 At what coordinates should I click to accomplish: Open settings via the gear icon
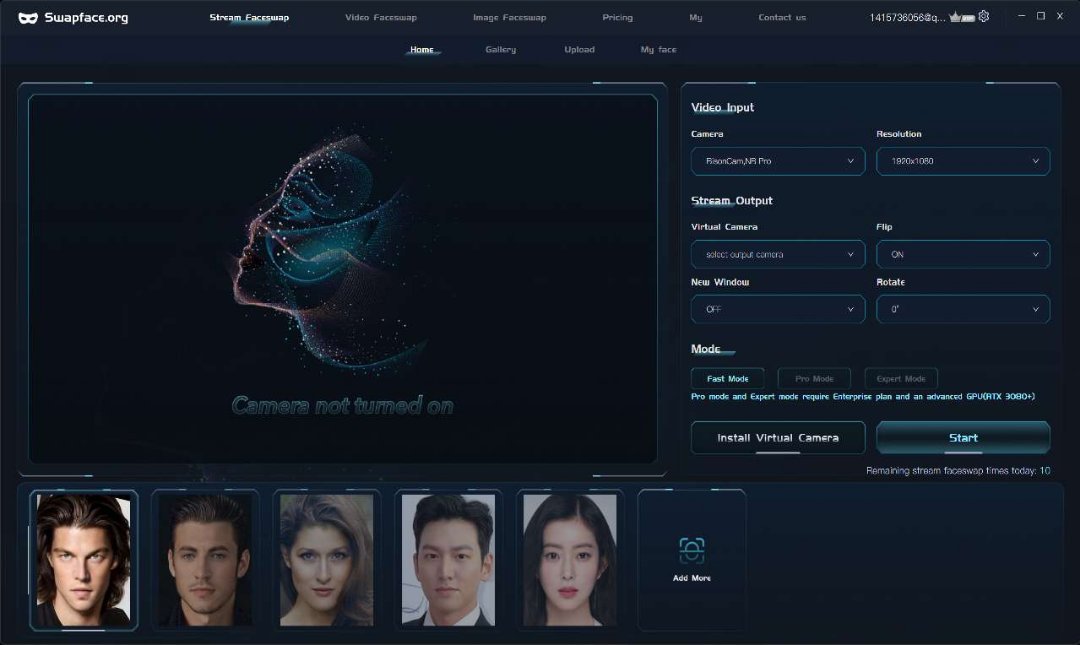tap(984, 17)
